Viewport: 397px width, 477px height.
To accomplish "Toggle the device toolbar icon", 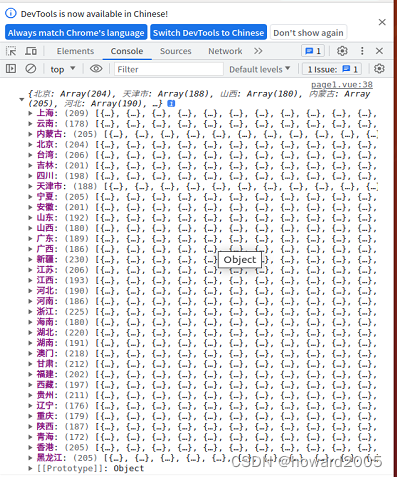I will (31, 51).
